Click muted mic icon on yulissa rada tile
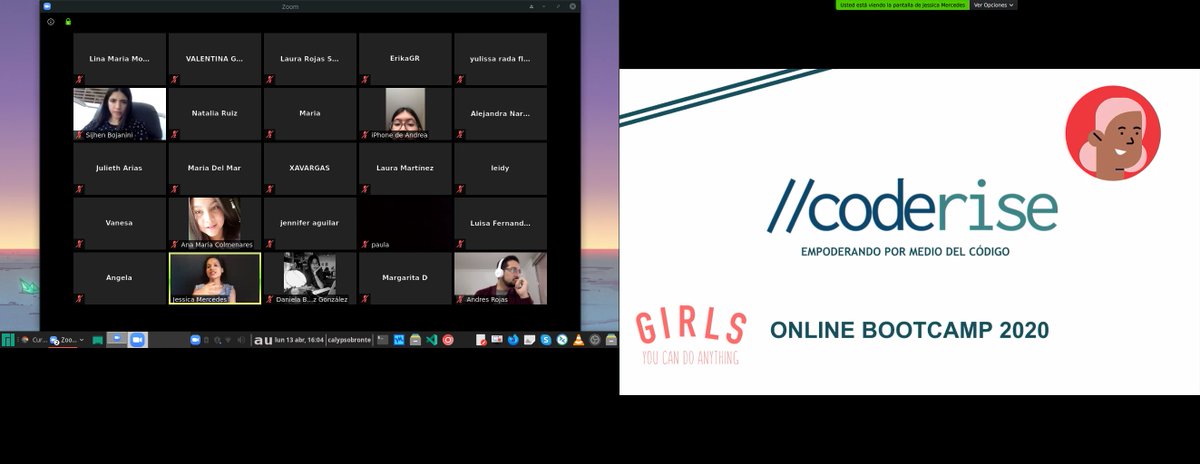The width and height of the screenshot is (1200, 464). (x=460, y=79)
